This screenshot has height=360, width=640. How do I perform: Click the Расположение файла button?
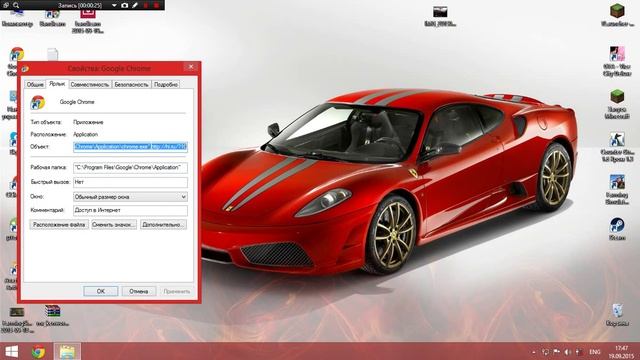coord(59,224)
